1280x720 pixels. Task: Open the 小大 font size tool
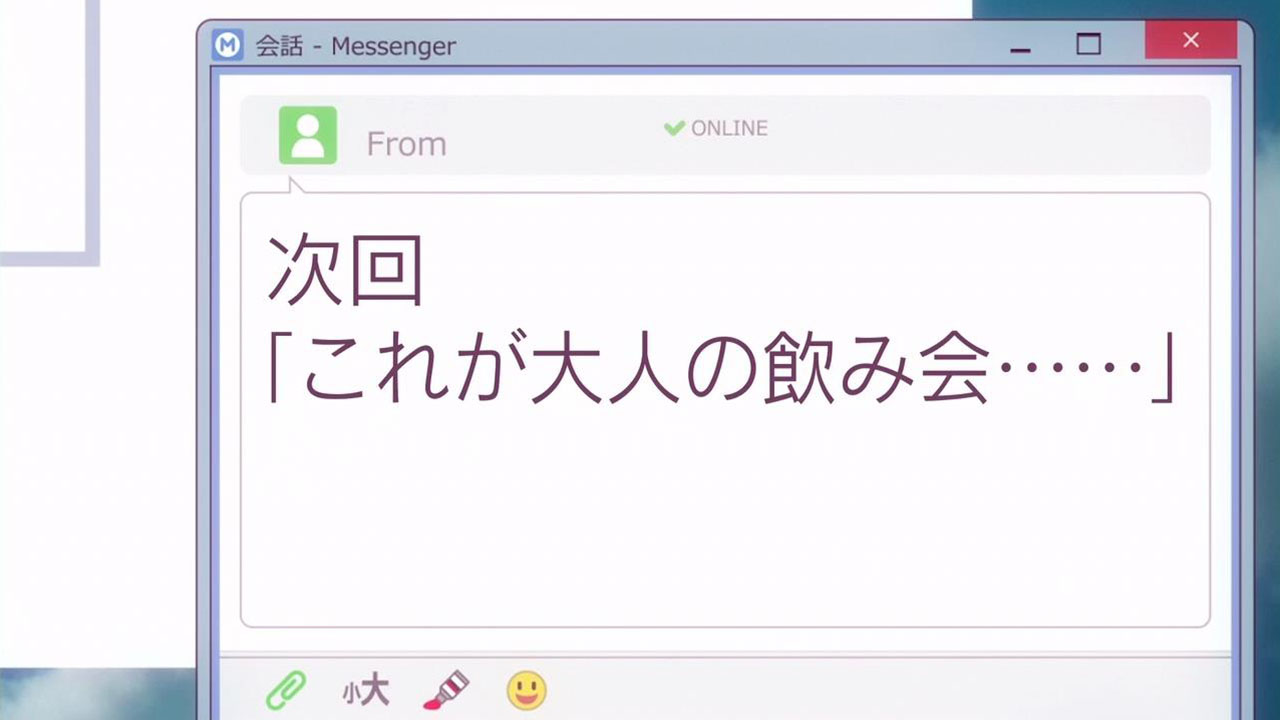(x=366, y=691)
